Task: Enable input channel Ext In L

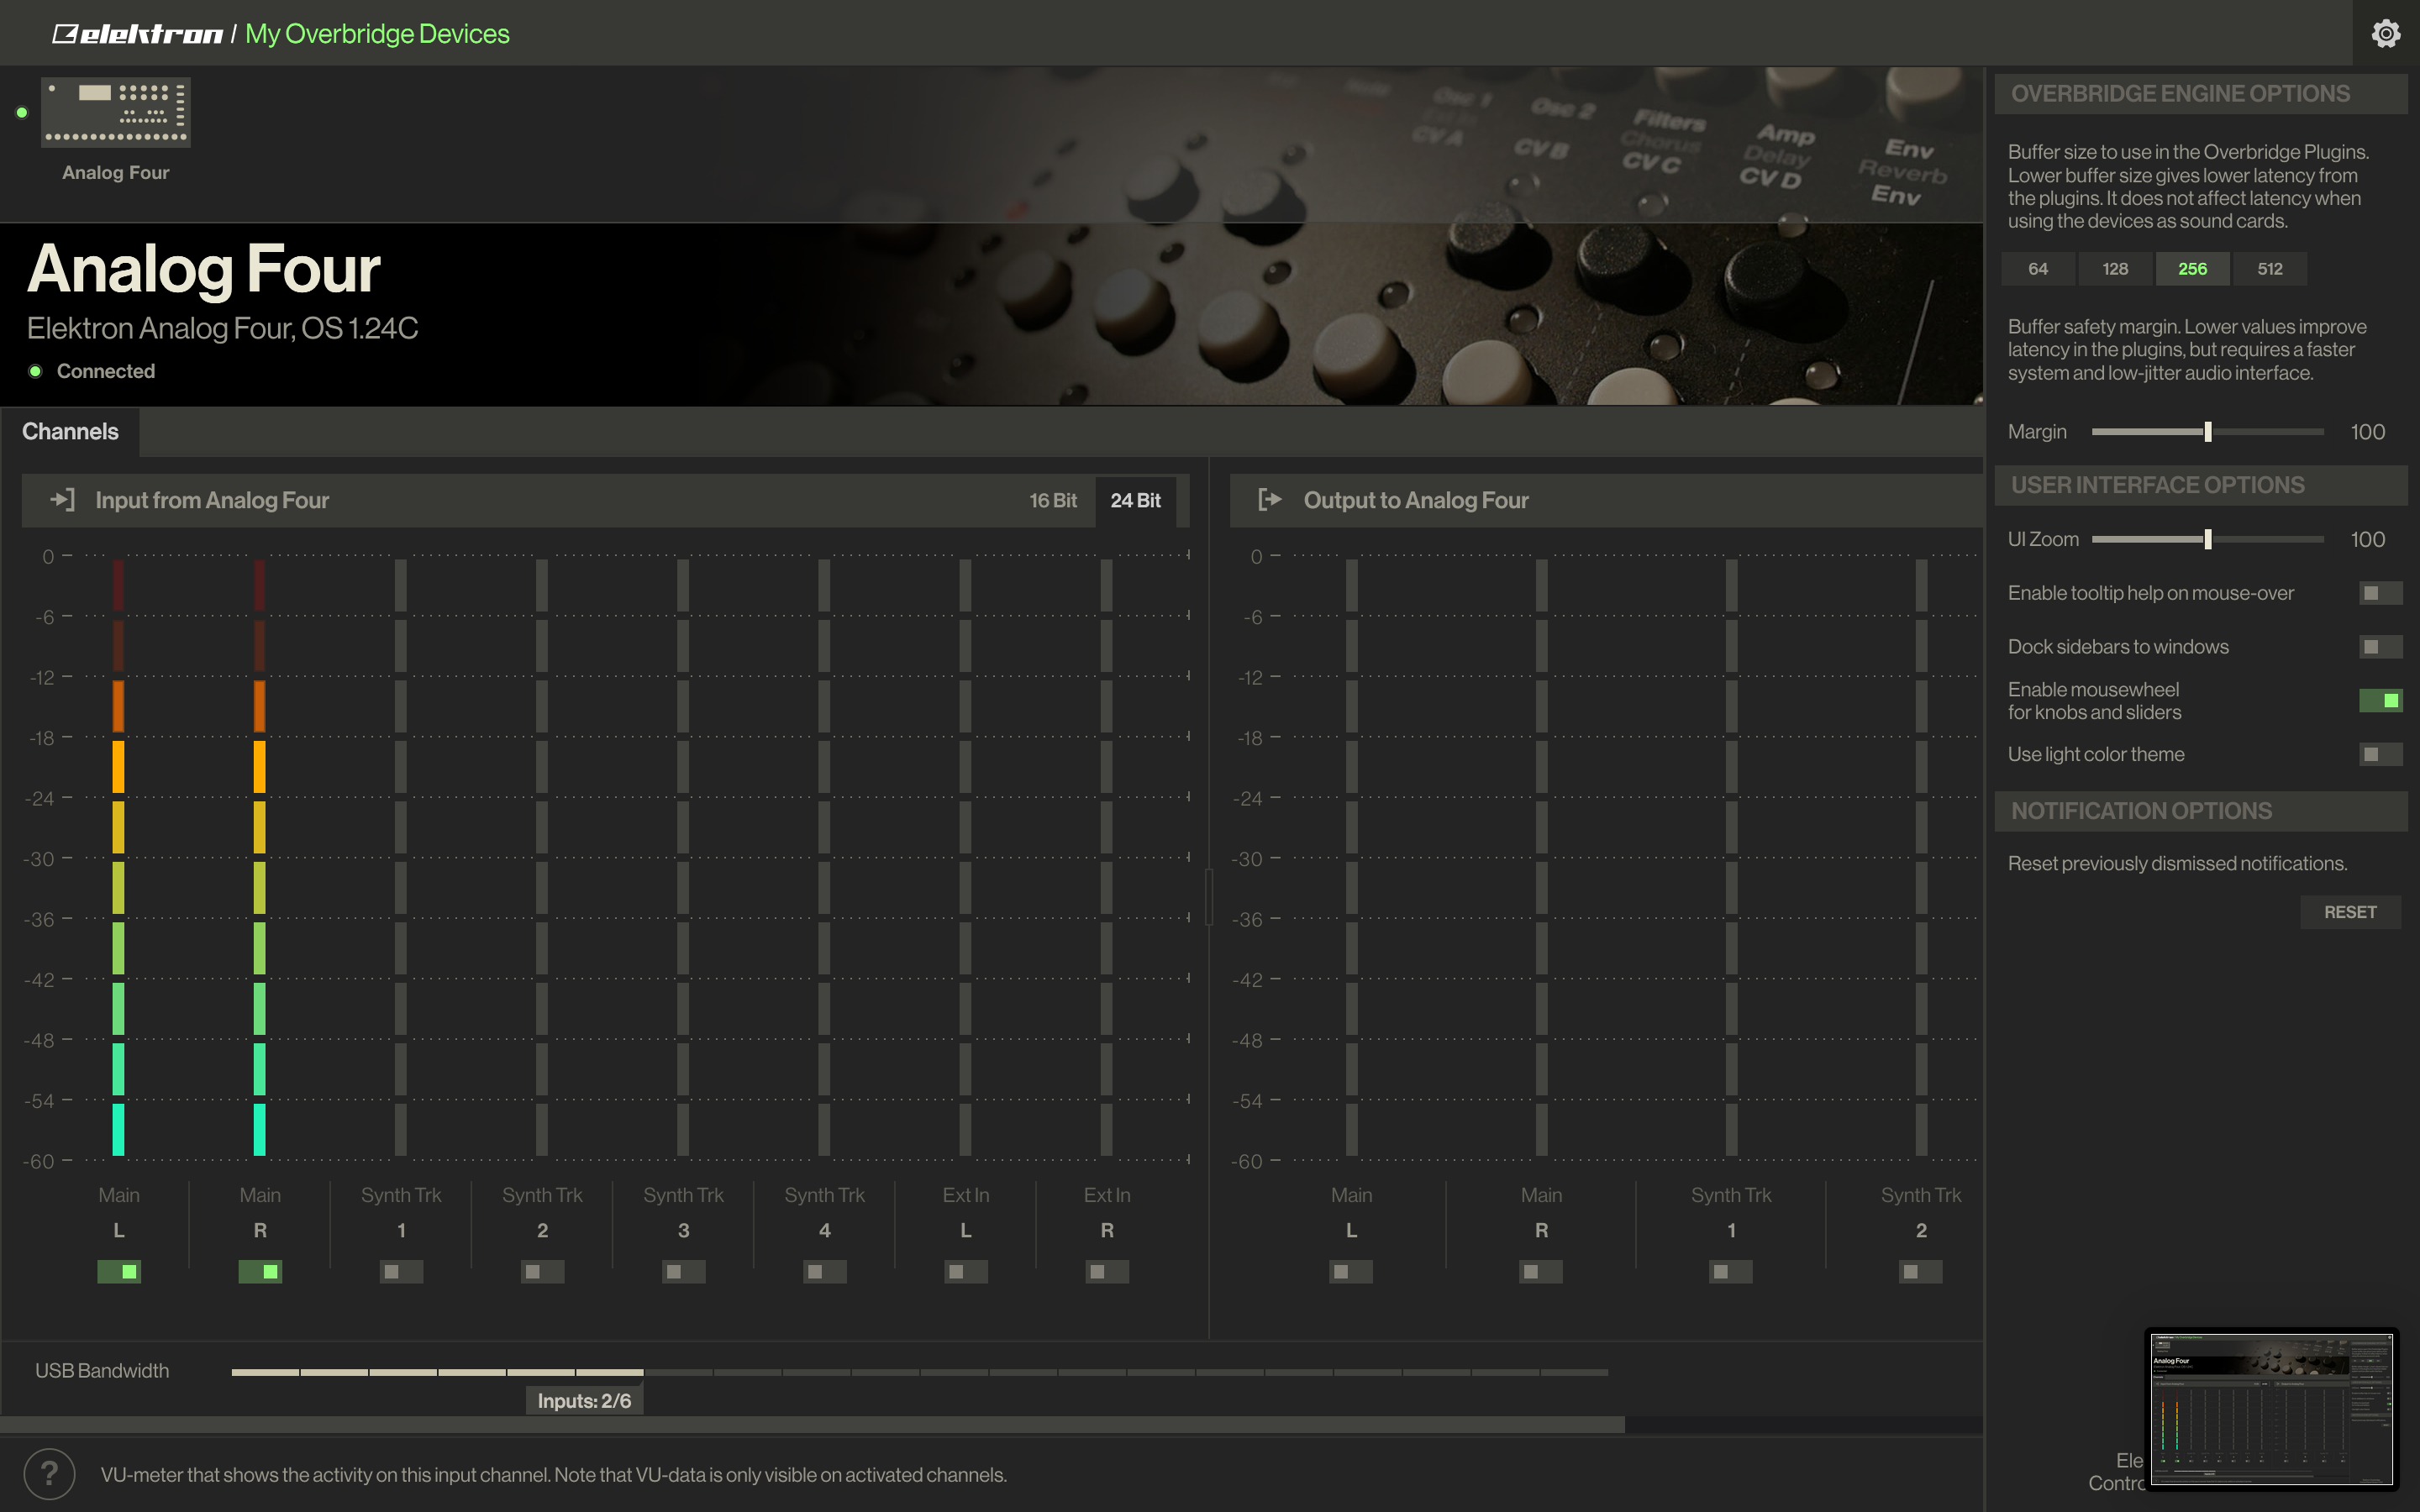Action: tap(966, 1271)
